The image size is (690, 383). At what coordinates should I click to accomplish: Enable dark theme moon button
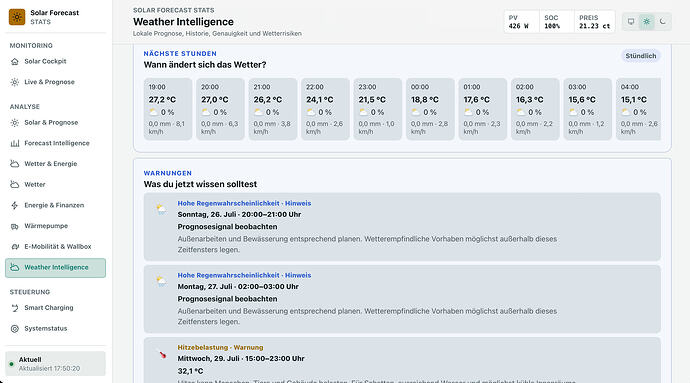pos(662,22)
